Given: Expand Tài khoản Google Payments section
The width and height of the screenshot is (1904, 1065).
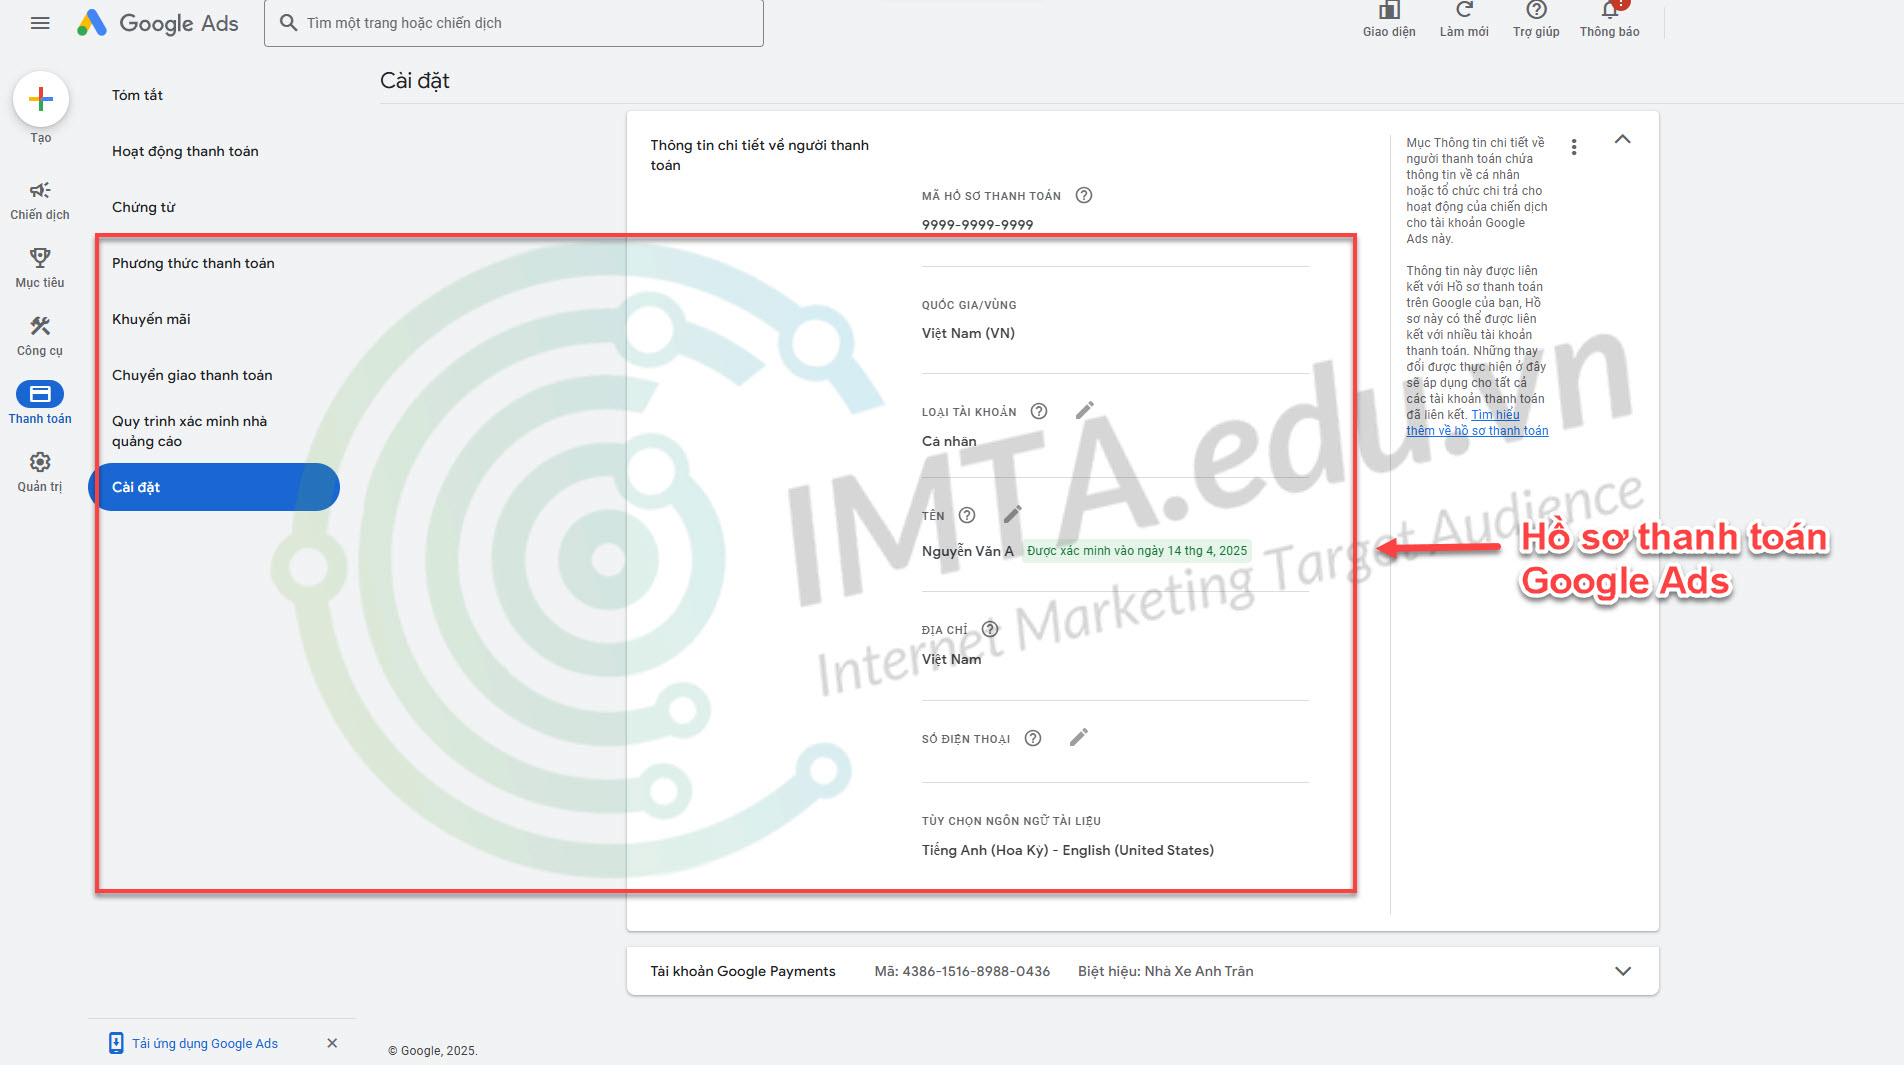Looking at the screenshot, I should 1623,971.
